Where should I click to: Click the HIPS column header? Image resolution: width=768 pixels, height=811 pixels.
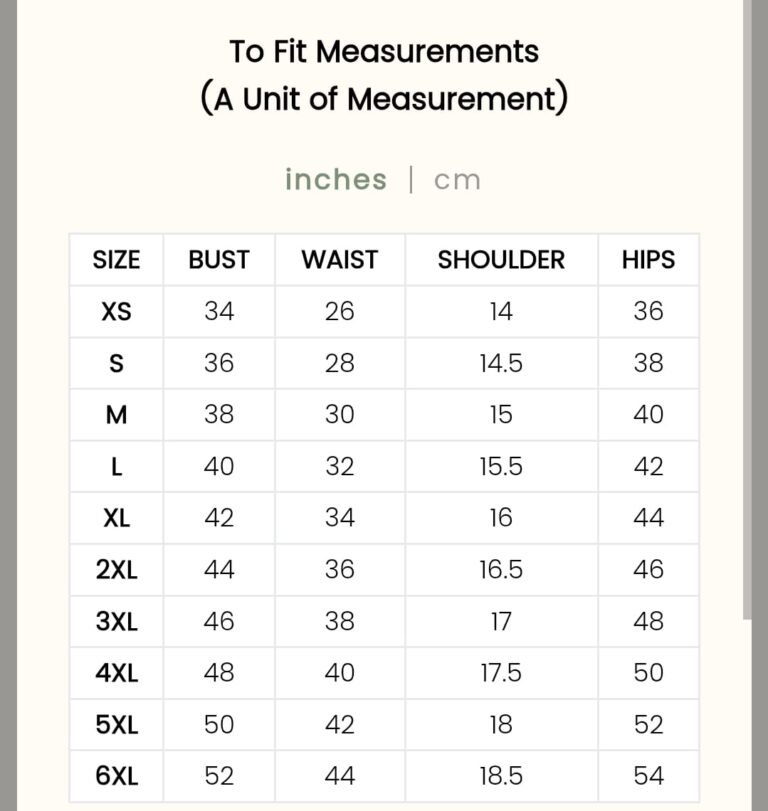click(648, 260)
